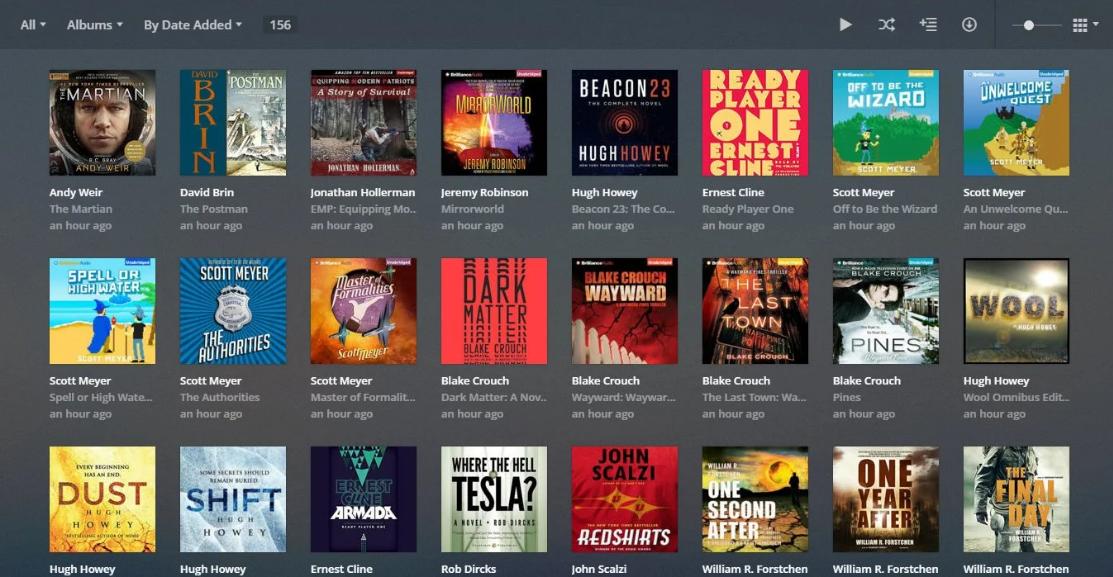Click Blake Crouch link under Dark Matter
Viewport: 1113px width, 577px height.
tap(475, 381)
